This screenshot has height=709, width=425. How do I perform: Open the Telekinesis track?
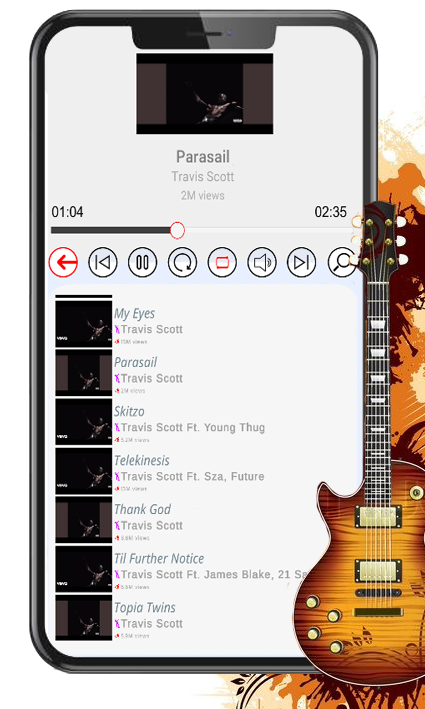(x=142, y=460)
